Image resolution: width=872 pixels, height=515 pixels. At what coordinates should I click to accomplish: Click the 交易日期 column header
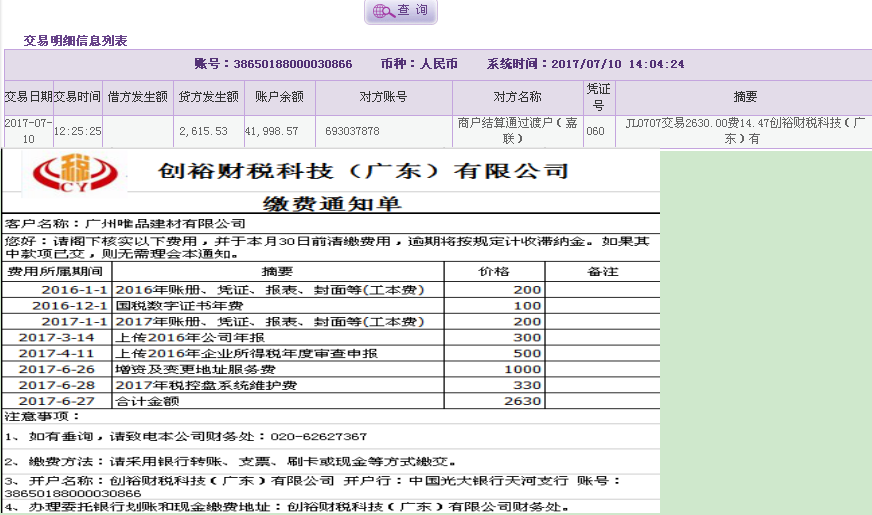pos(28,97)
